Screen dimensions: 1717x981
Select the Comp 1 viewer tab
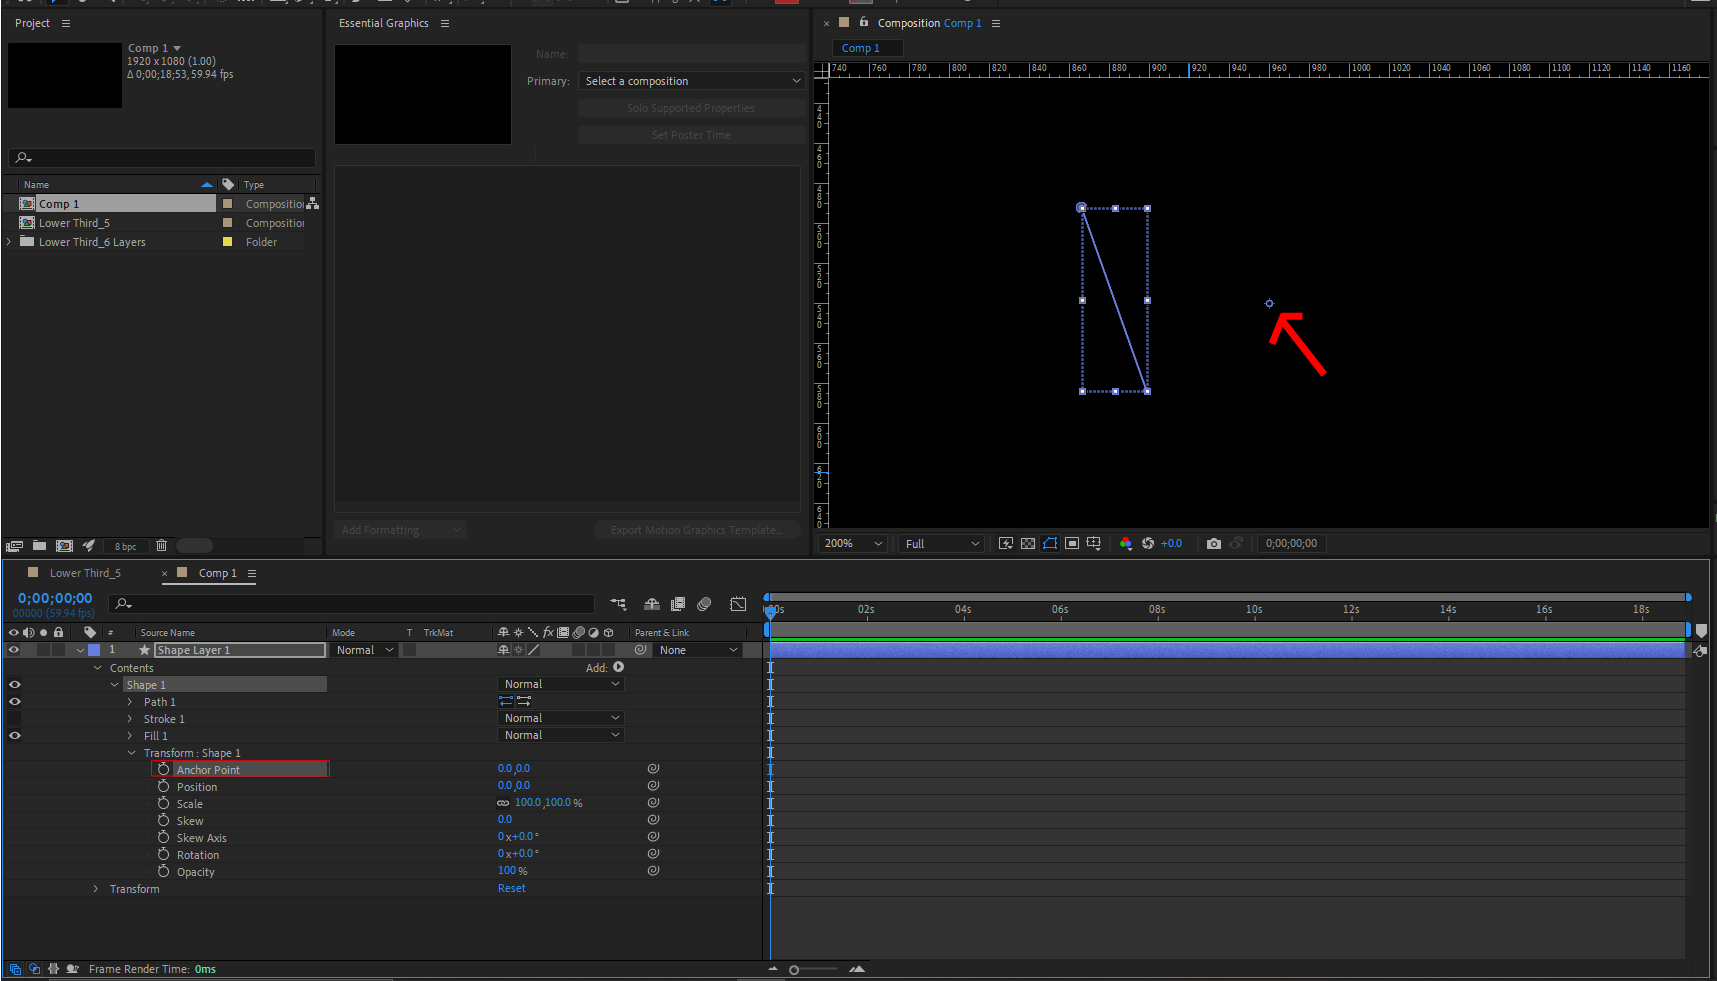click(866, 47)
